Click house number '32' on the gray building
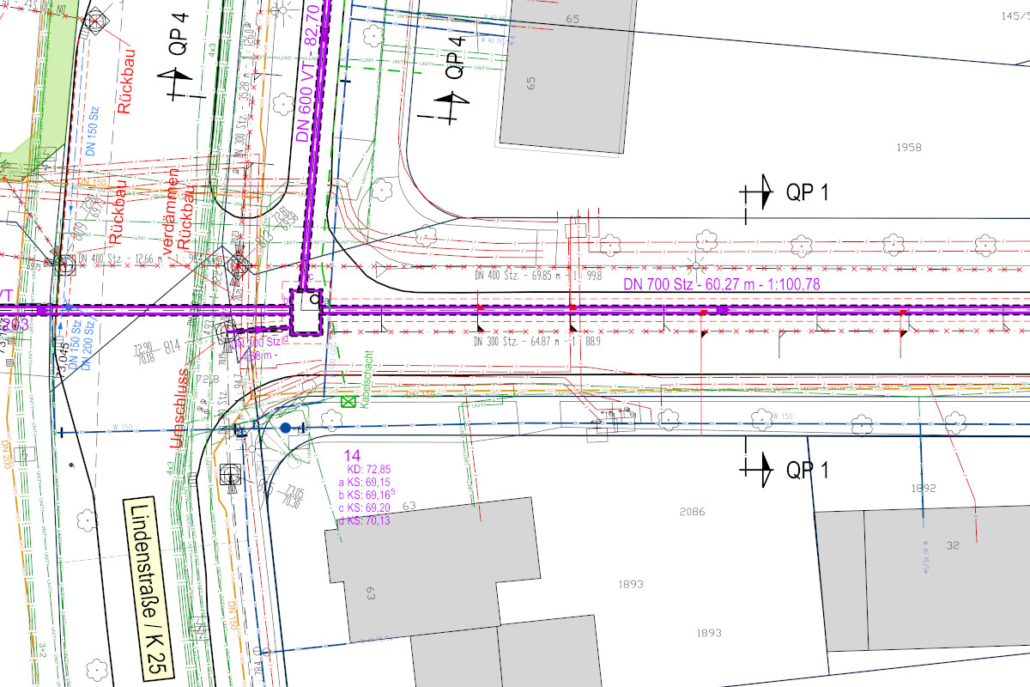 952,545
